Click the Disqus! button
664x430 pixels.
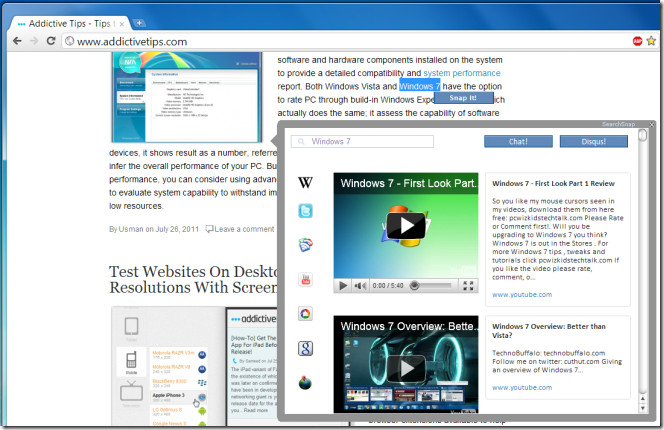click(x=594, y=141)
